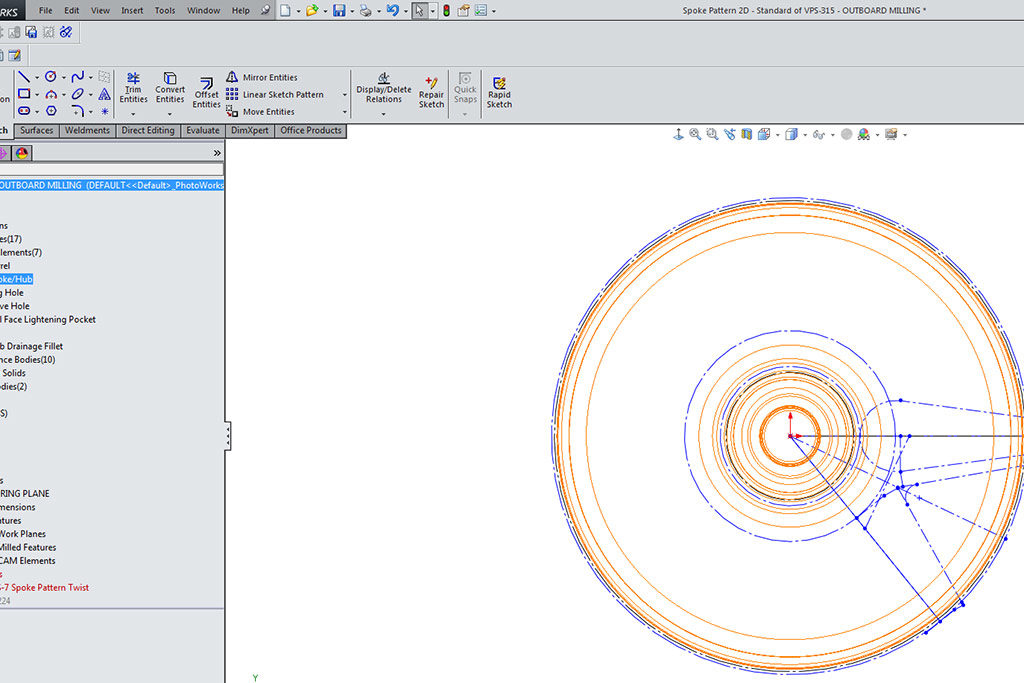The width and height of the screenshot is (1024, 683).
Task: Click the Open document folder icon
Action: 312,10
